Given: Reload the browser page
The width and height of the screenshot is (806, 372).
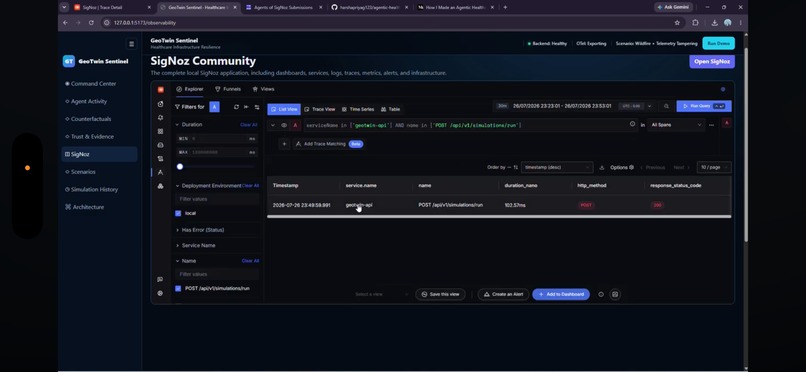Looking at the screenshot, I should [91, 23].
